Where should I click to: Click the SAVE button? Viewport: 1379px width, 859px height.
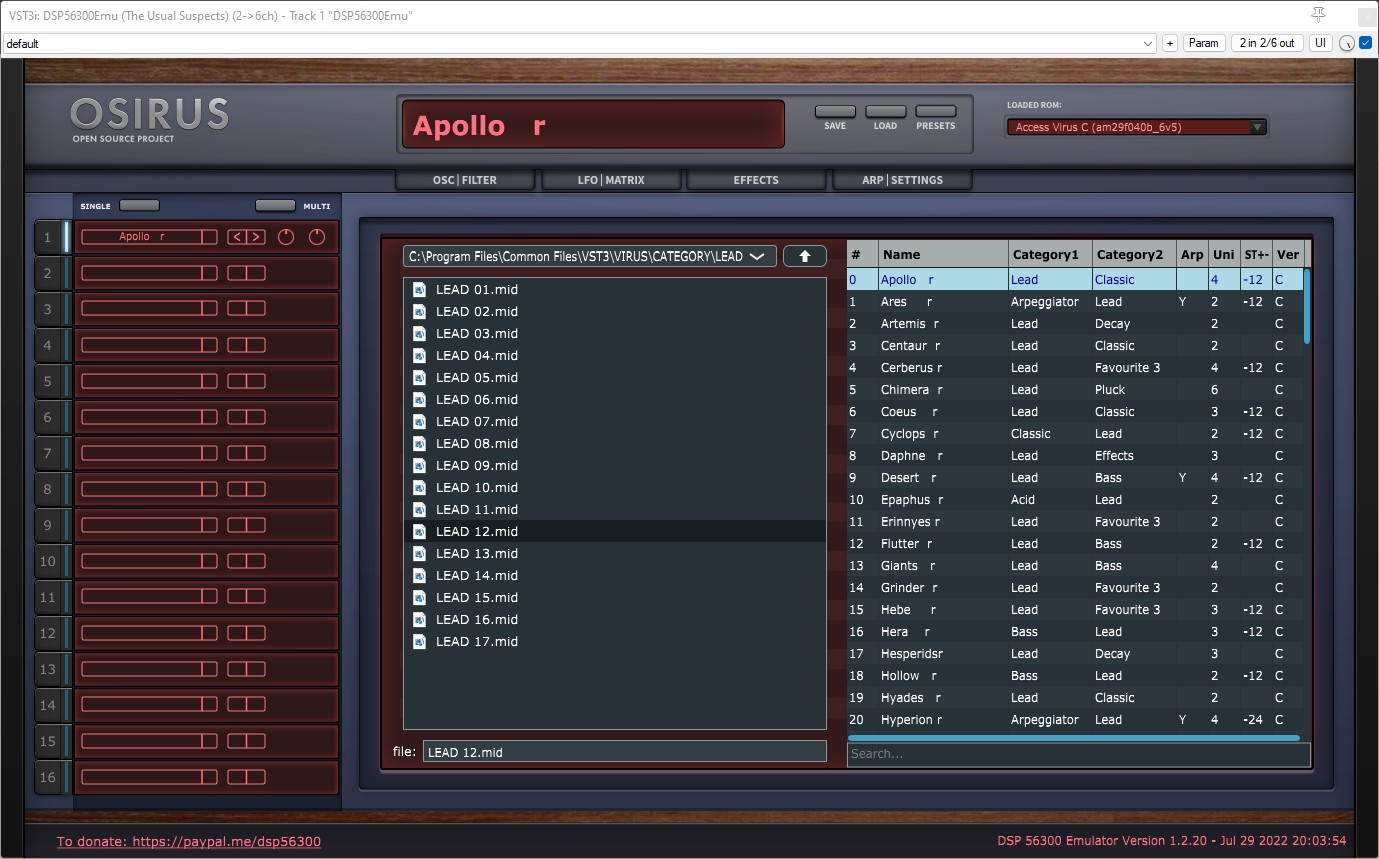tap(835, 112)
